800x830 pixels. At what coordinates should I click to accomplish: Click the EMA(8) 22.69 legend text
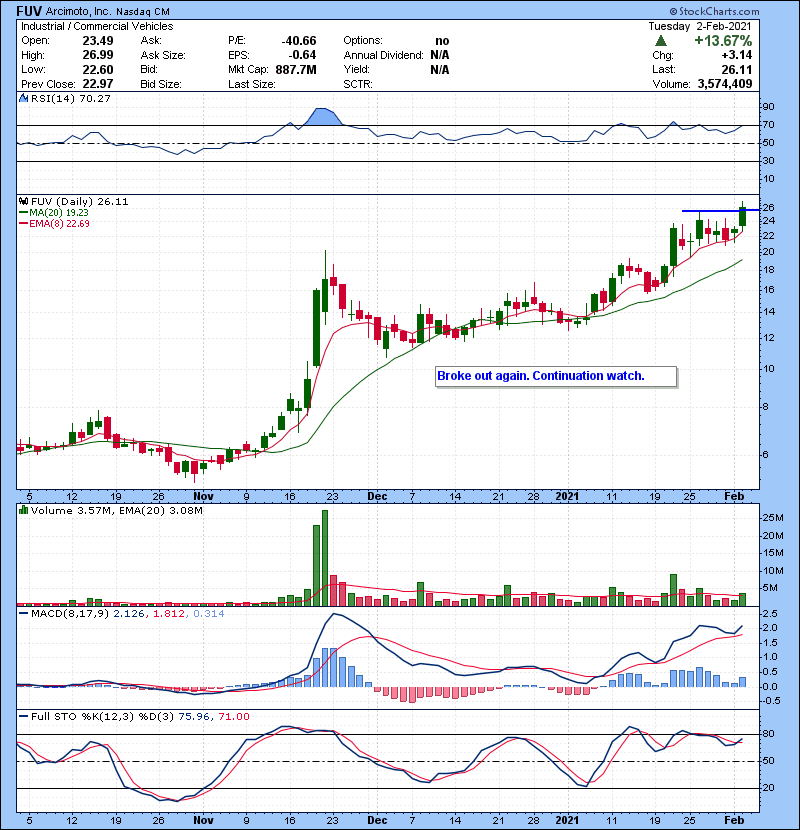(59, 223)
